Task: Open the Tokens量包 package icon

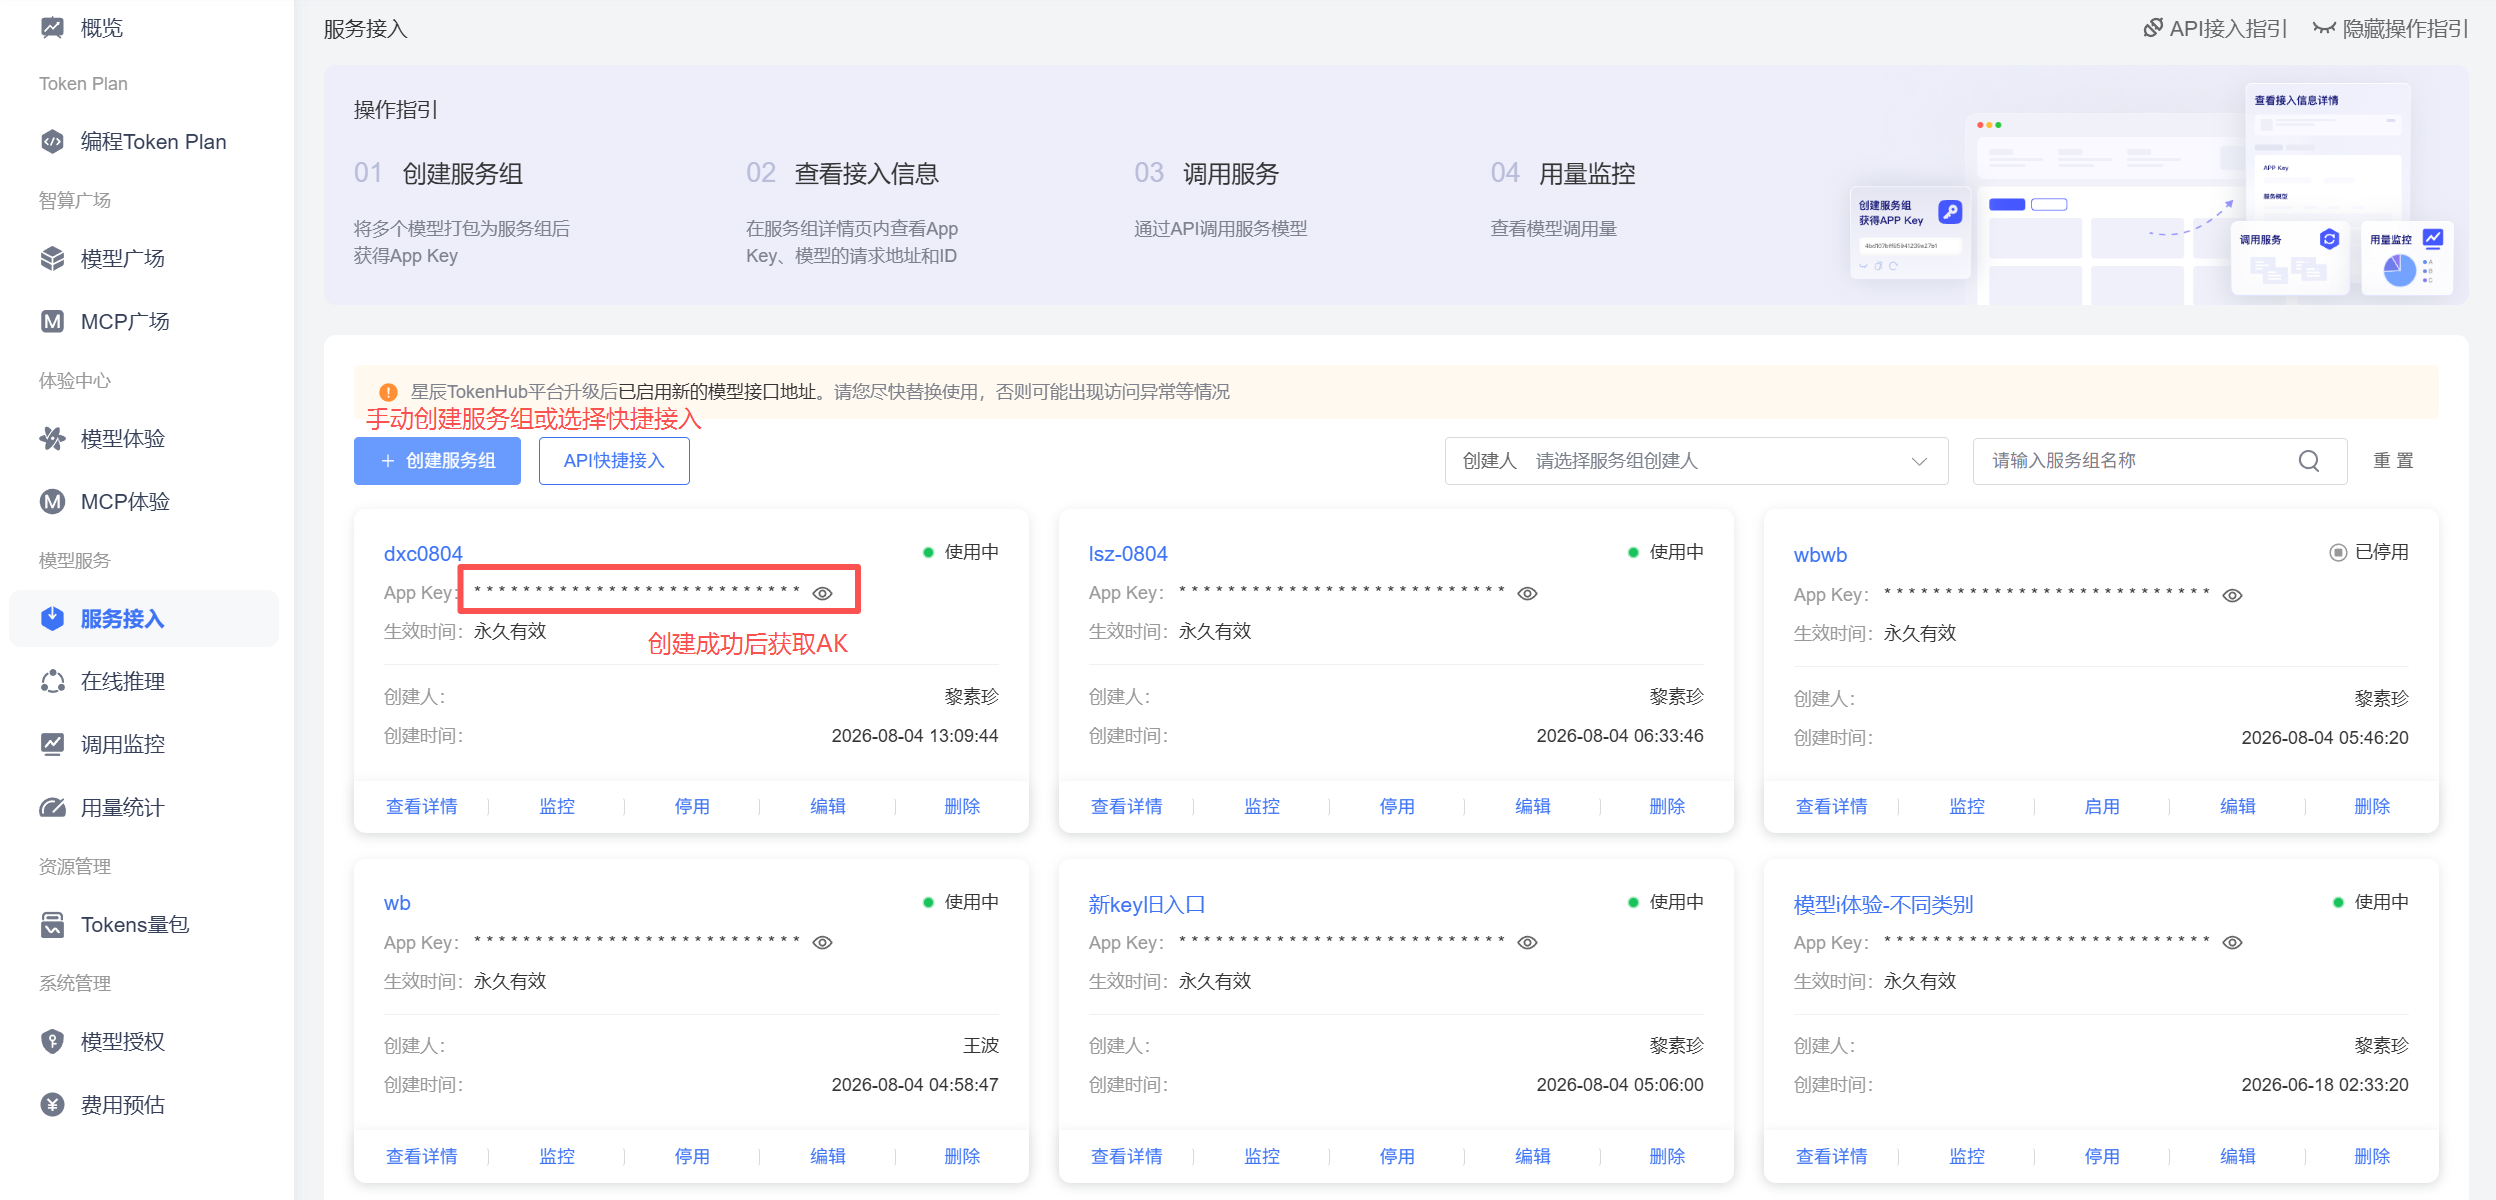Action: (52, 924)
